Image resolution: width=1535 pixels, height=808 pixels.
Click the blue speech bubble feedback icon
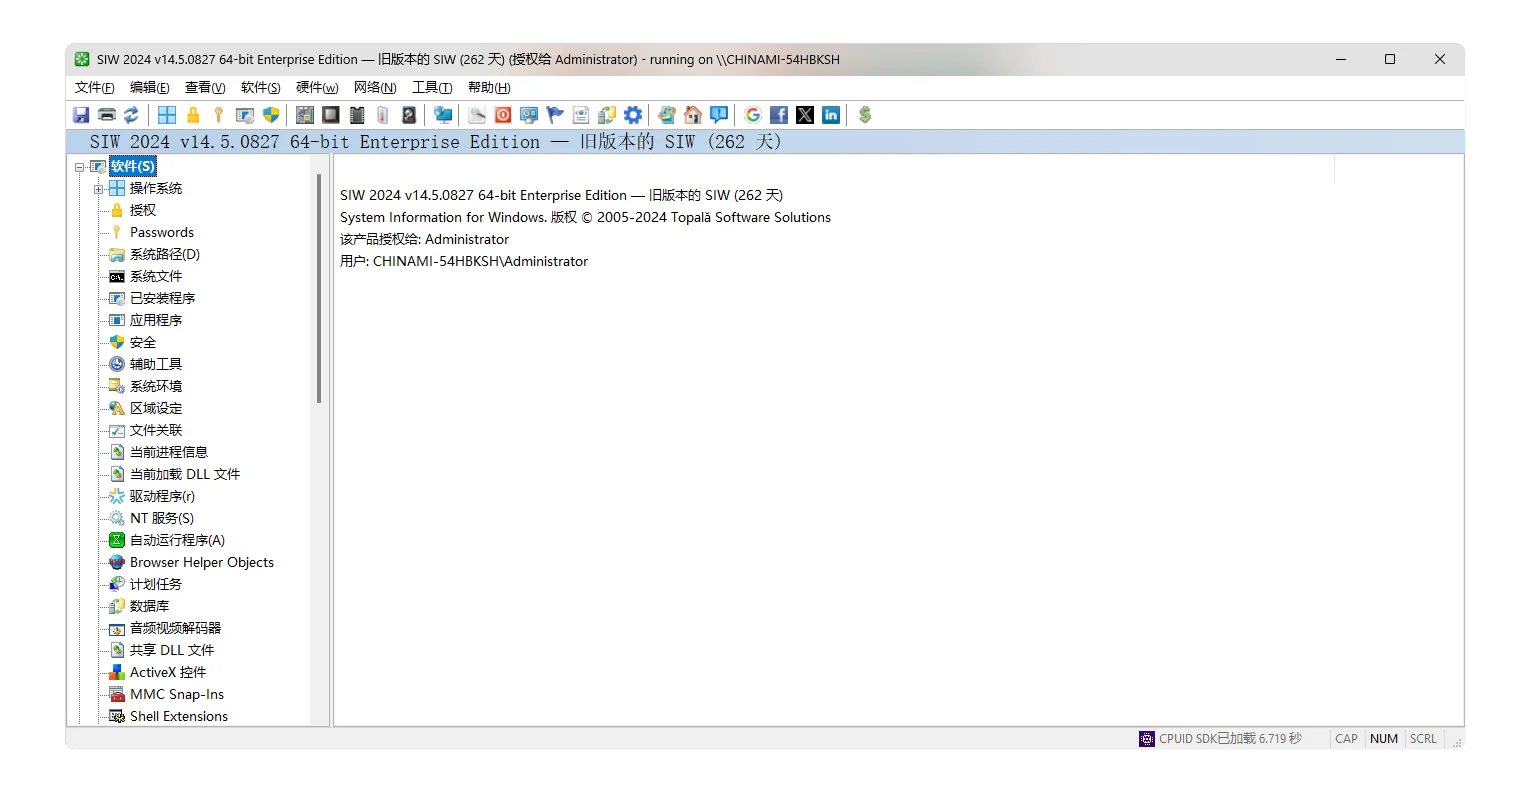click(719, 115)
